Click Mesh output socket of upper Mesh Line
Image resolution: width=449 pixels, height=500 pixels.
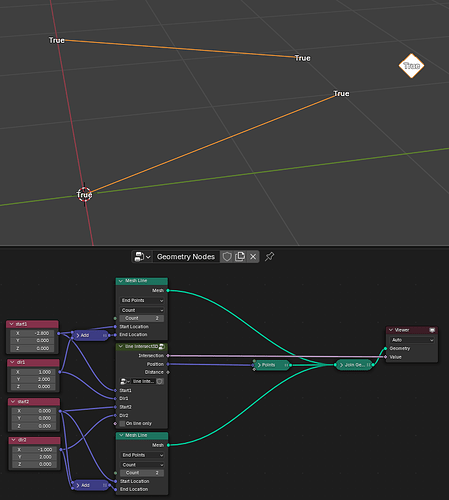point(168,291)
